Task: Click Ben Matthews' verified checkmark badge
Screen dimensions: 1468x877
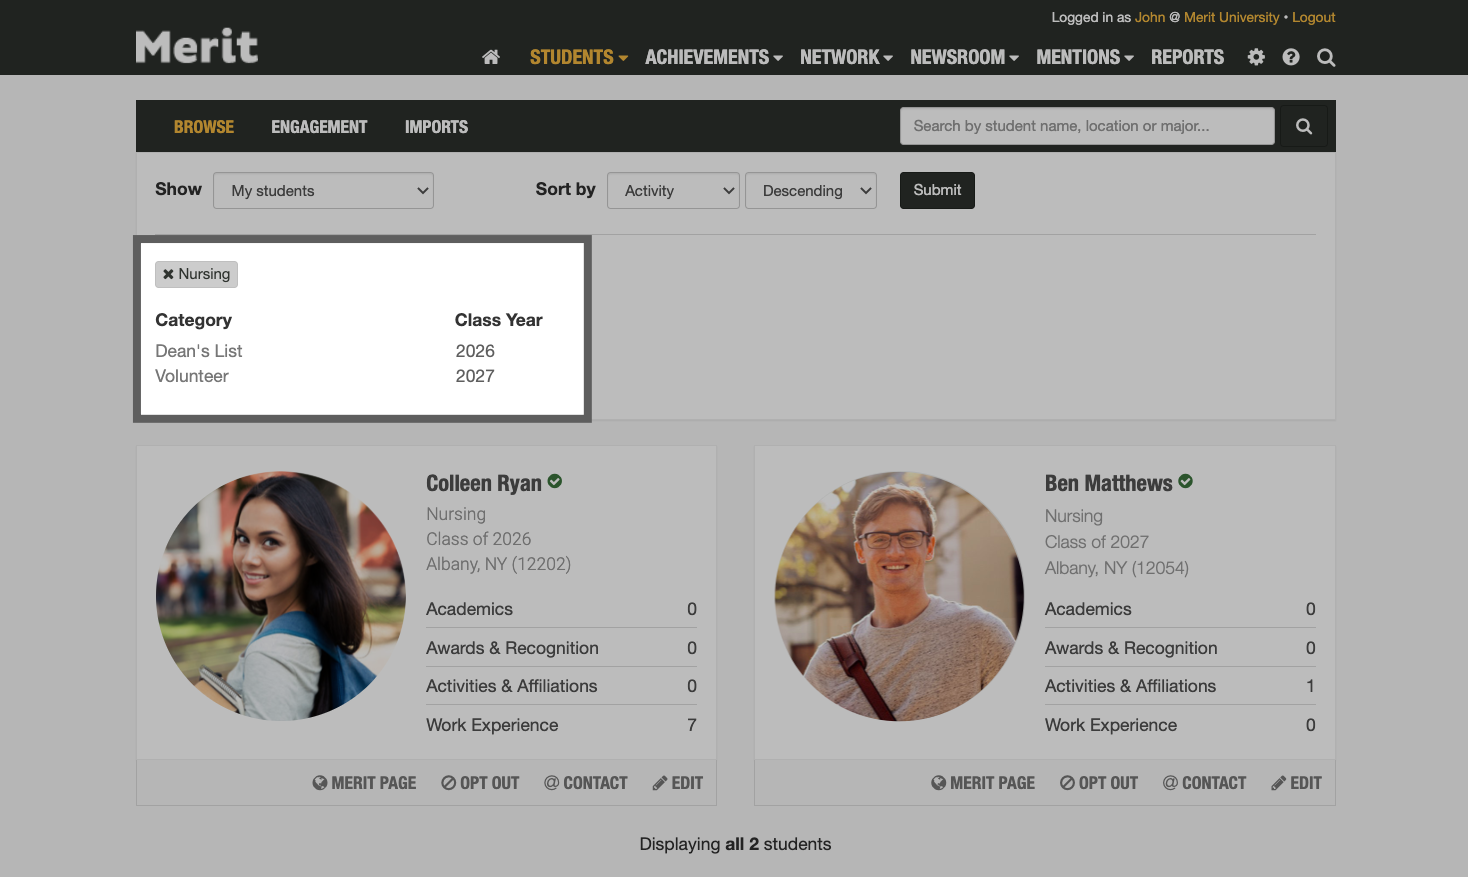Action: click(1186, 482)
